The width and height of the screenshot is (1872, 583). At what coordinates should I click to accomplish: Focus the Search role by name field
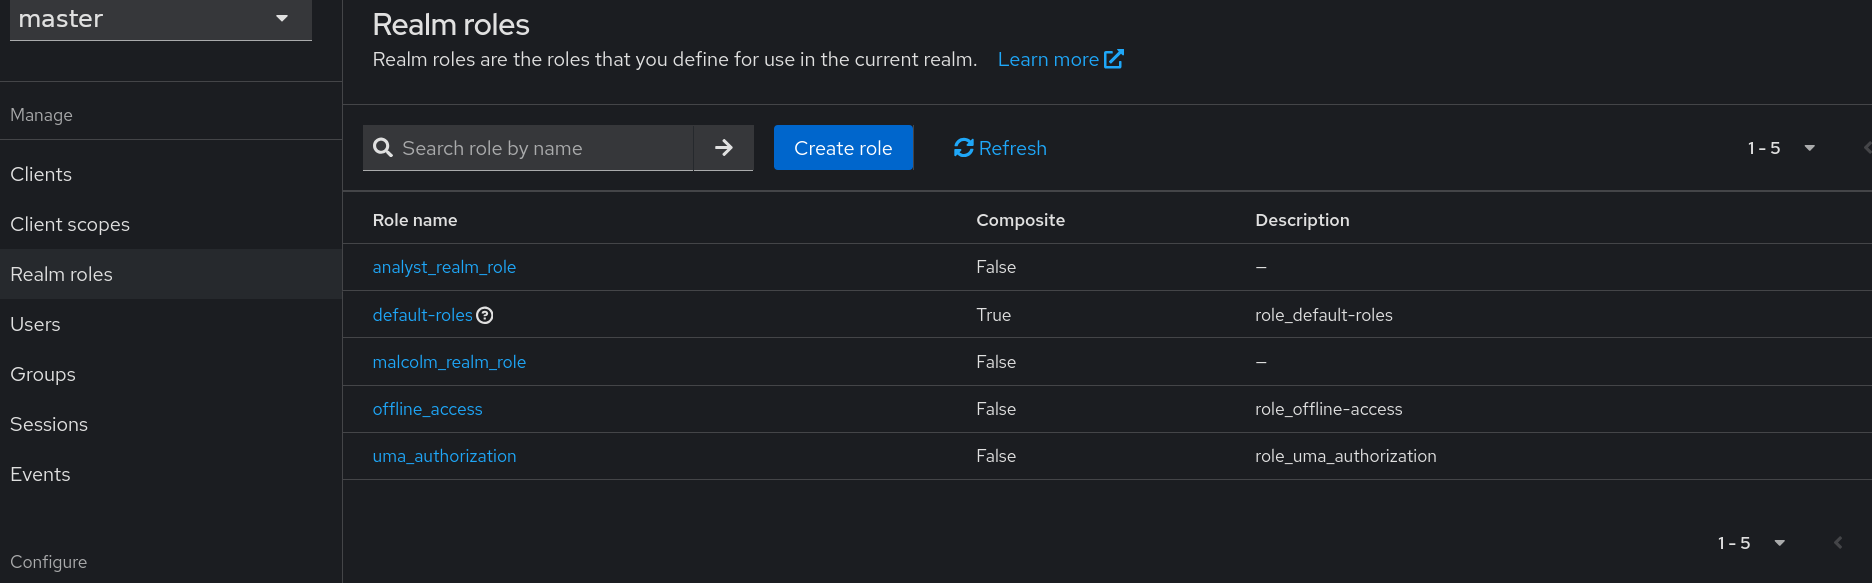coord(528,148)
